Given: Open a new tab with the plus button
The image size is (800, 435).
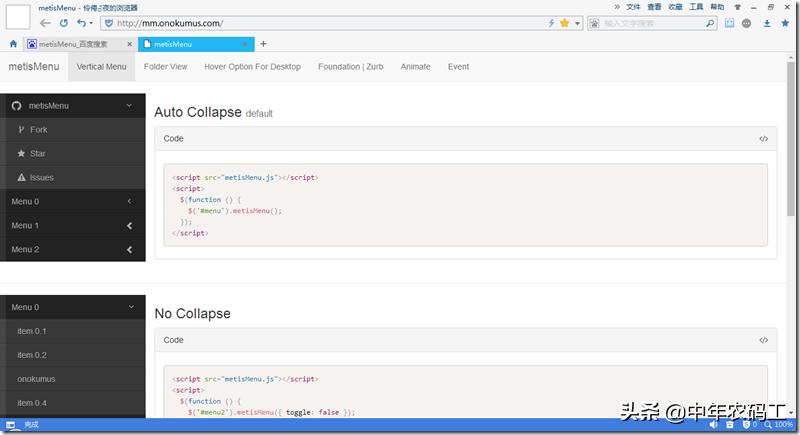Looking at the screenshot, I should [263, 44].
